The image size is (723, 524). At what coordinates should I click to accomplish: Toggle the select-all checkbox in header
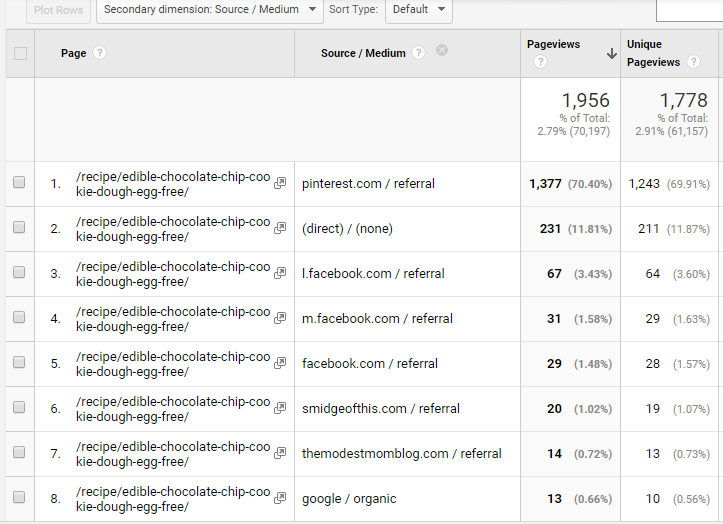pos(20,54)
